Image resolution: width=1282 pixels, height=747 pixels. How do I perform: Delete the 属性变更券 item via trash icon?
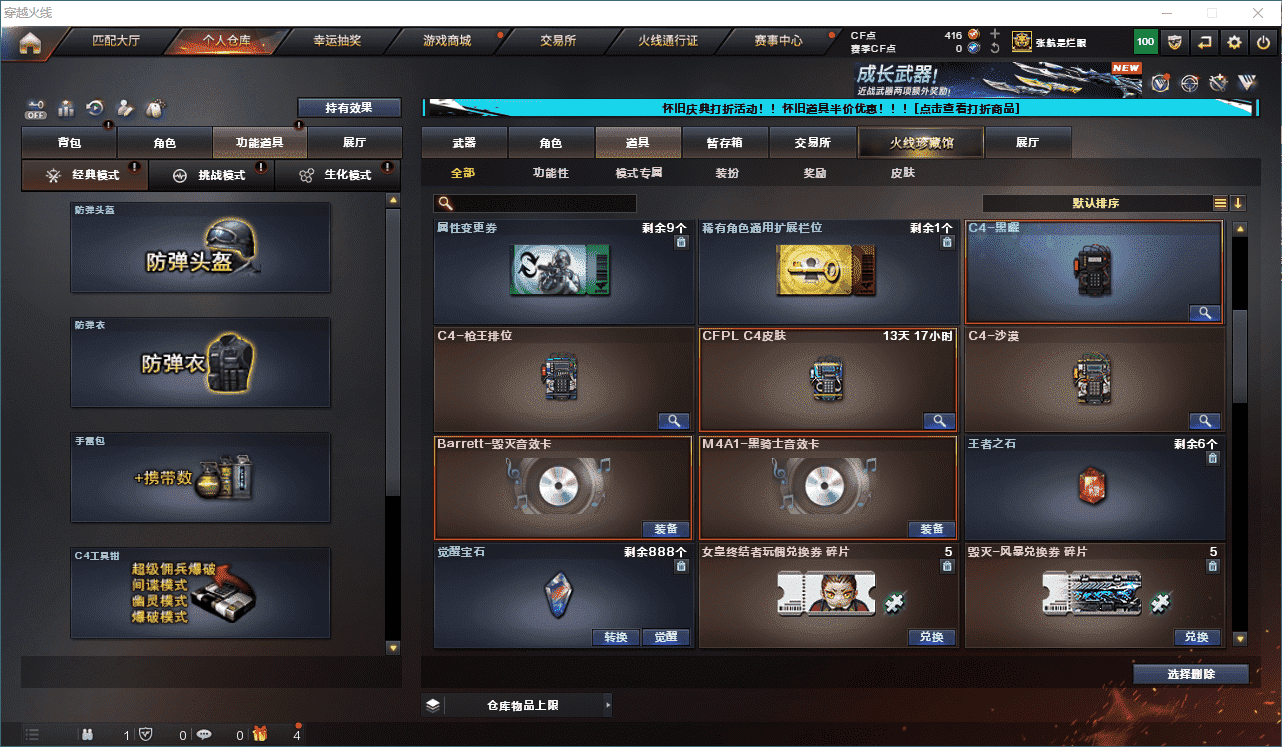[x=681, y=242]
